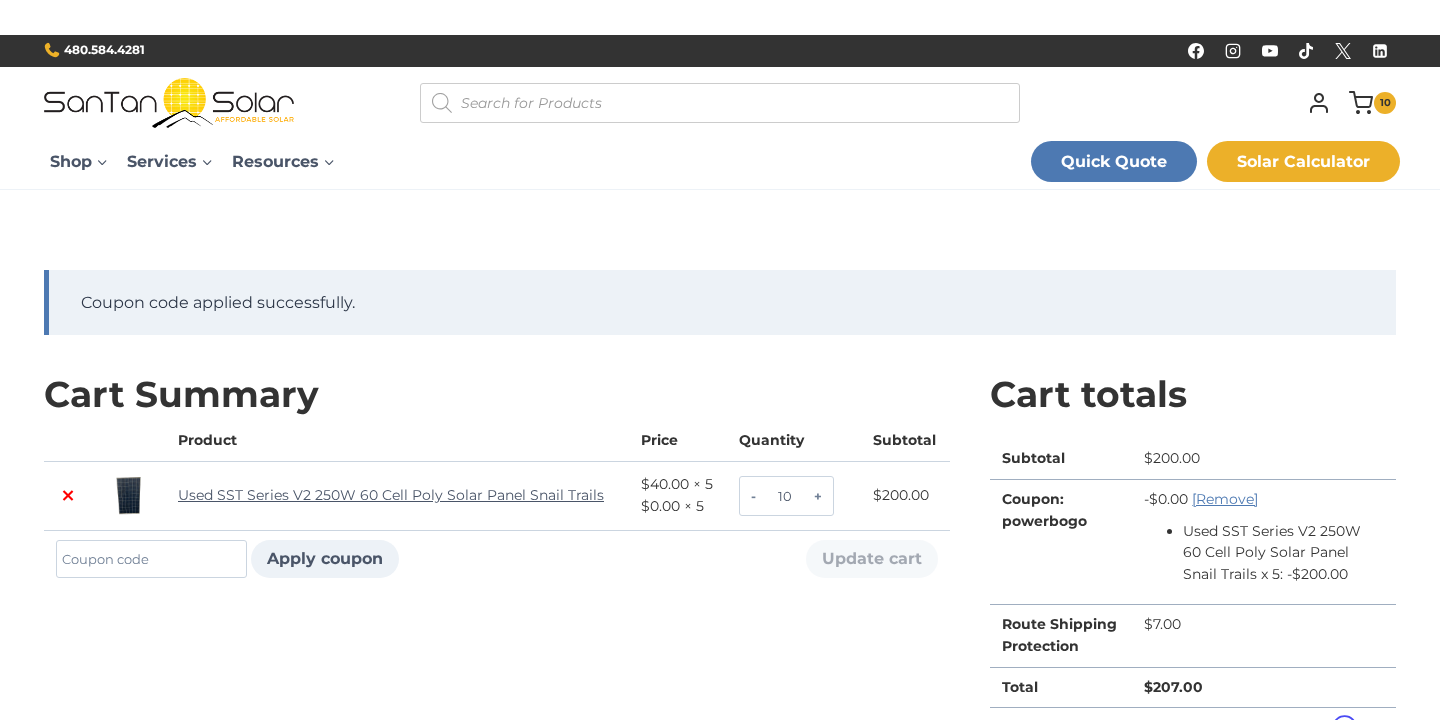Viewport: 1440px width, 720px height.
Task: Click the Quick Quote button
Action: click(x=1114, y=162)
